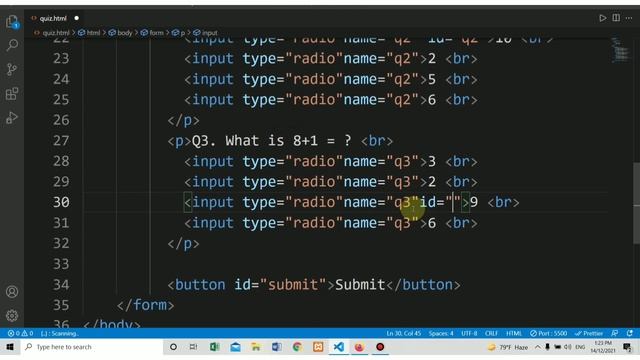640x360 pixels.
Task: Click line number 34 in the gutter
Action: coord(61,284)
